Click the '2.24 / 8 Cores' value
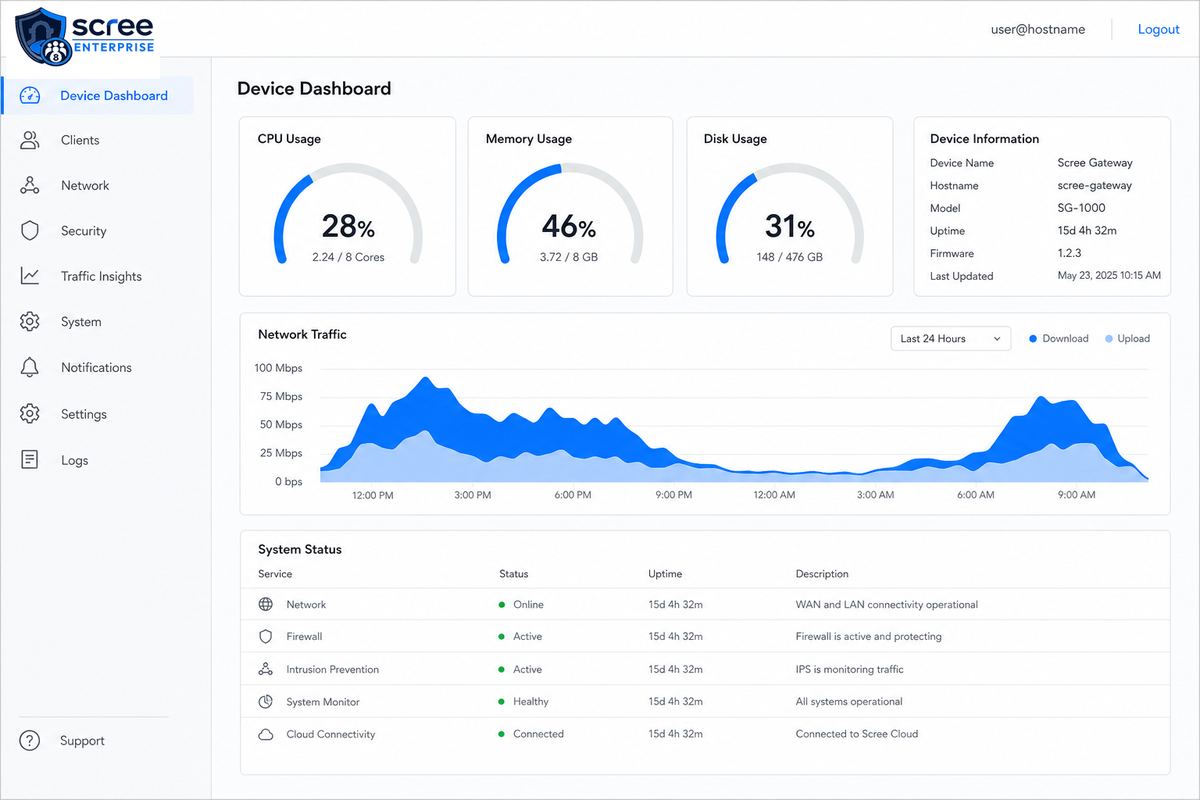1200x800 pixels. point(348,257)
